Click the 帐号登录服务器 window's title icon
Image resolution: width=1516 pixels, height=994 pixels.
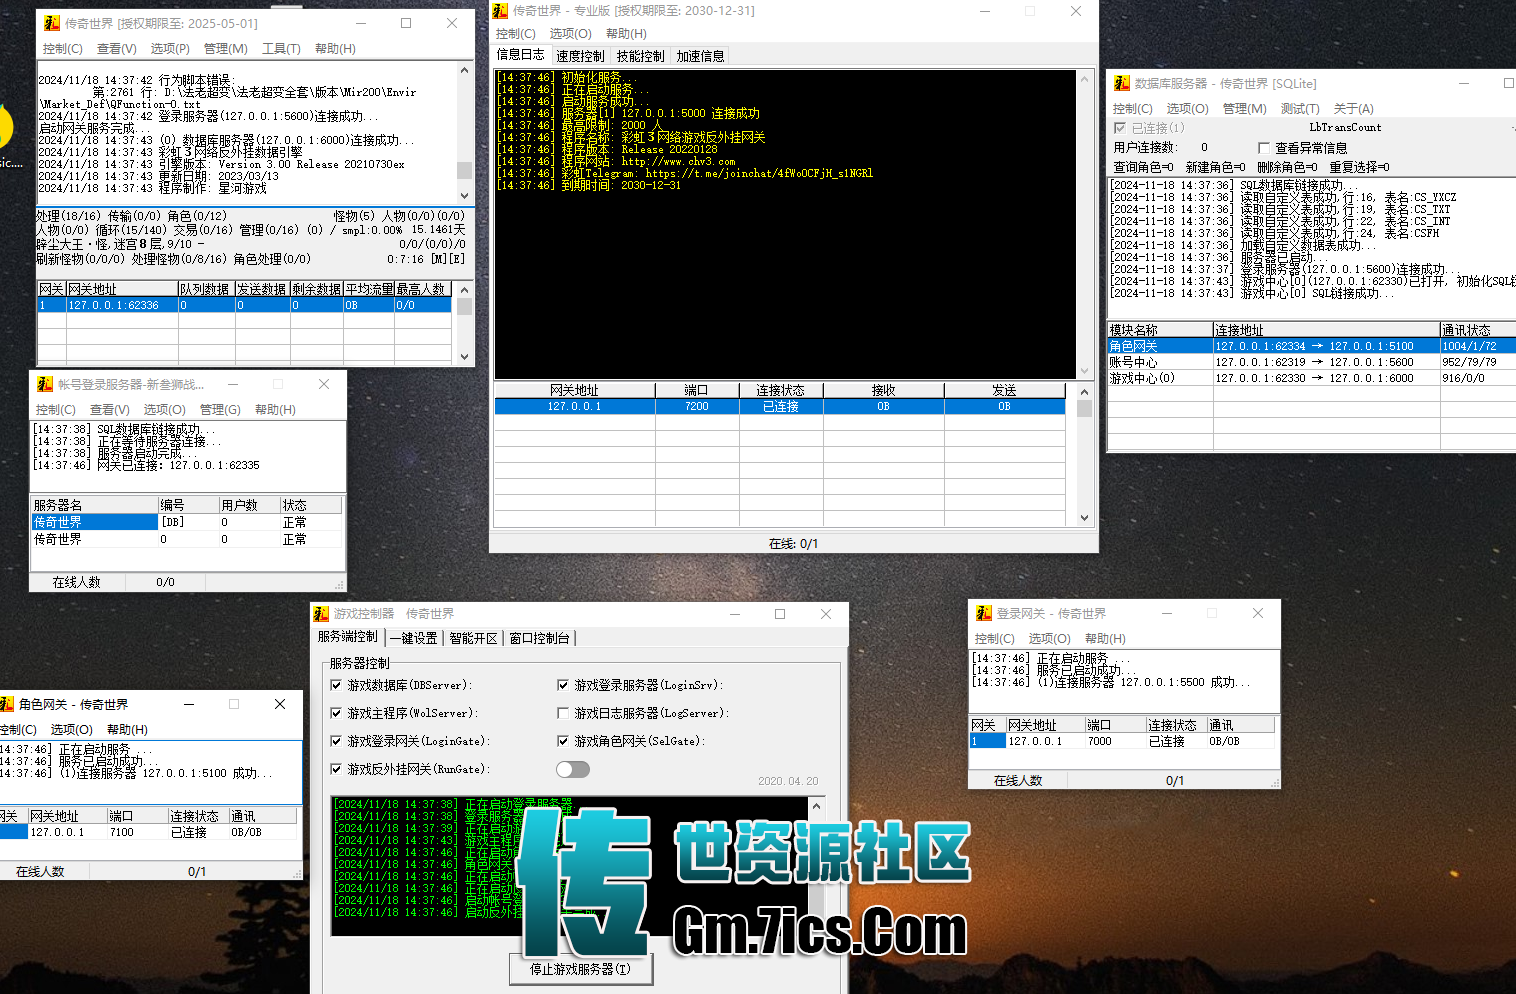(x=45, y=384)
